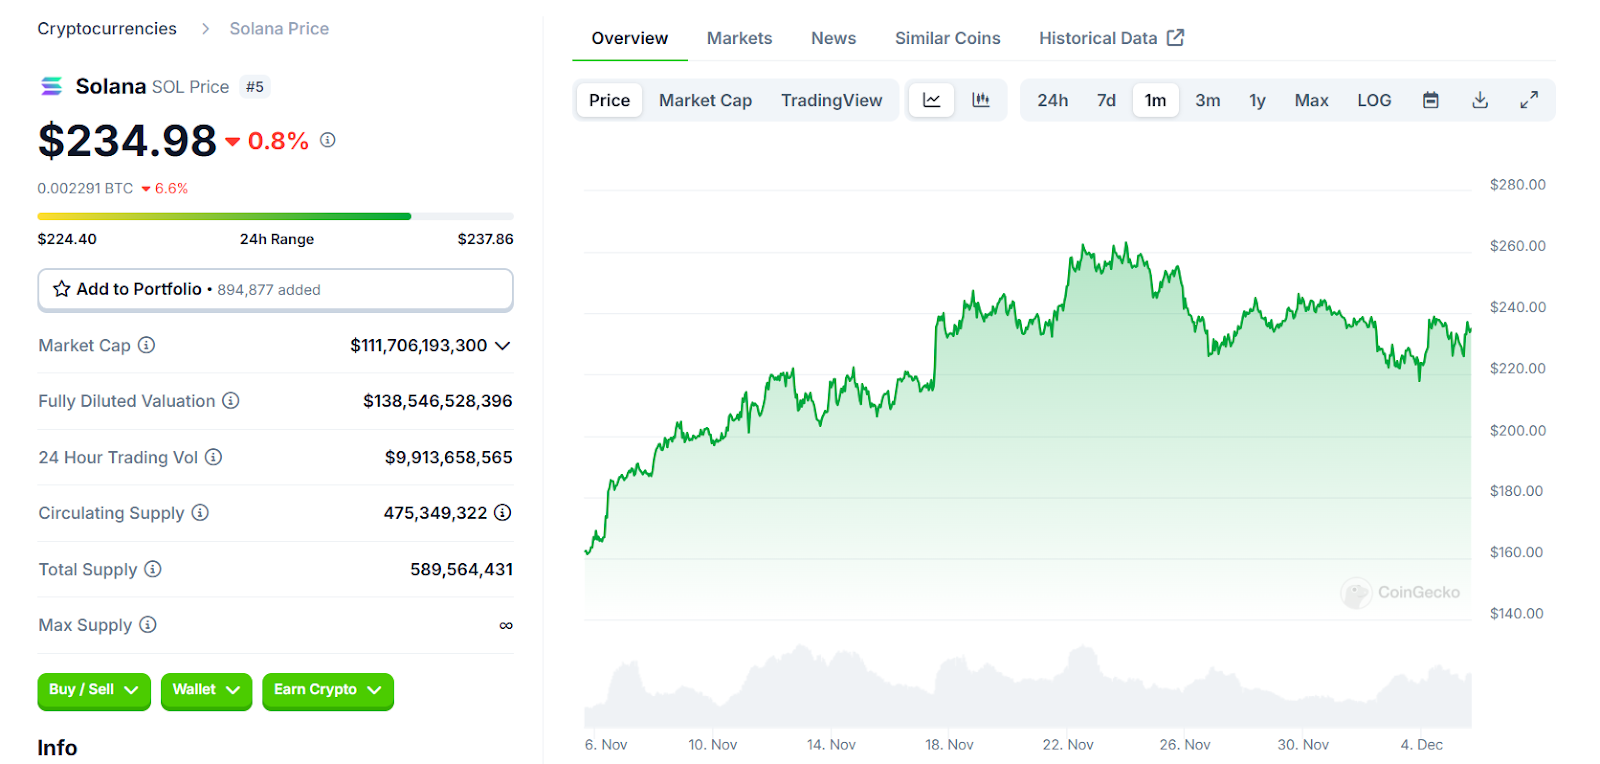This screenshot has height=764, width=1600.
Task: Click the volume mini chart navigator
Action: coord(1028,686)
